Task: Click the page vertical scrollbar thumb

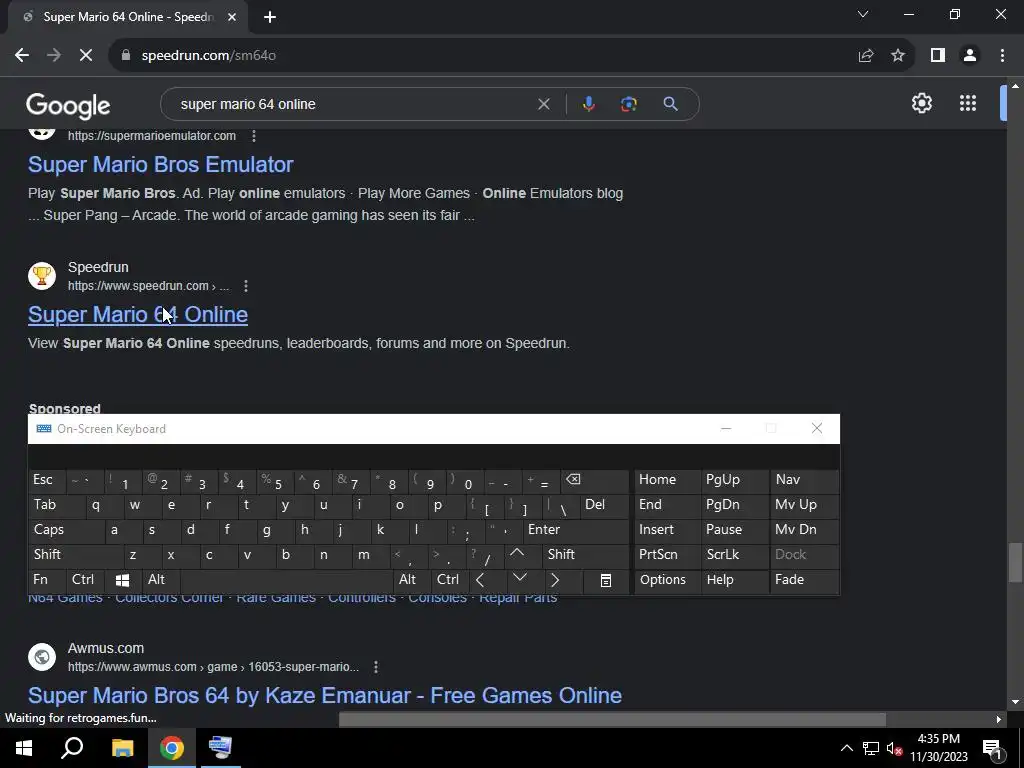Action: click(x=1015, y=562)
